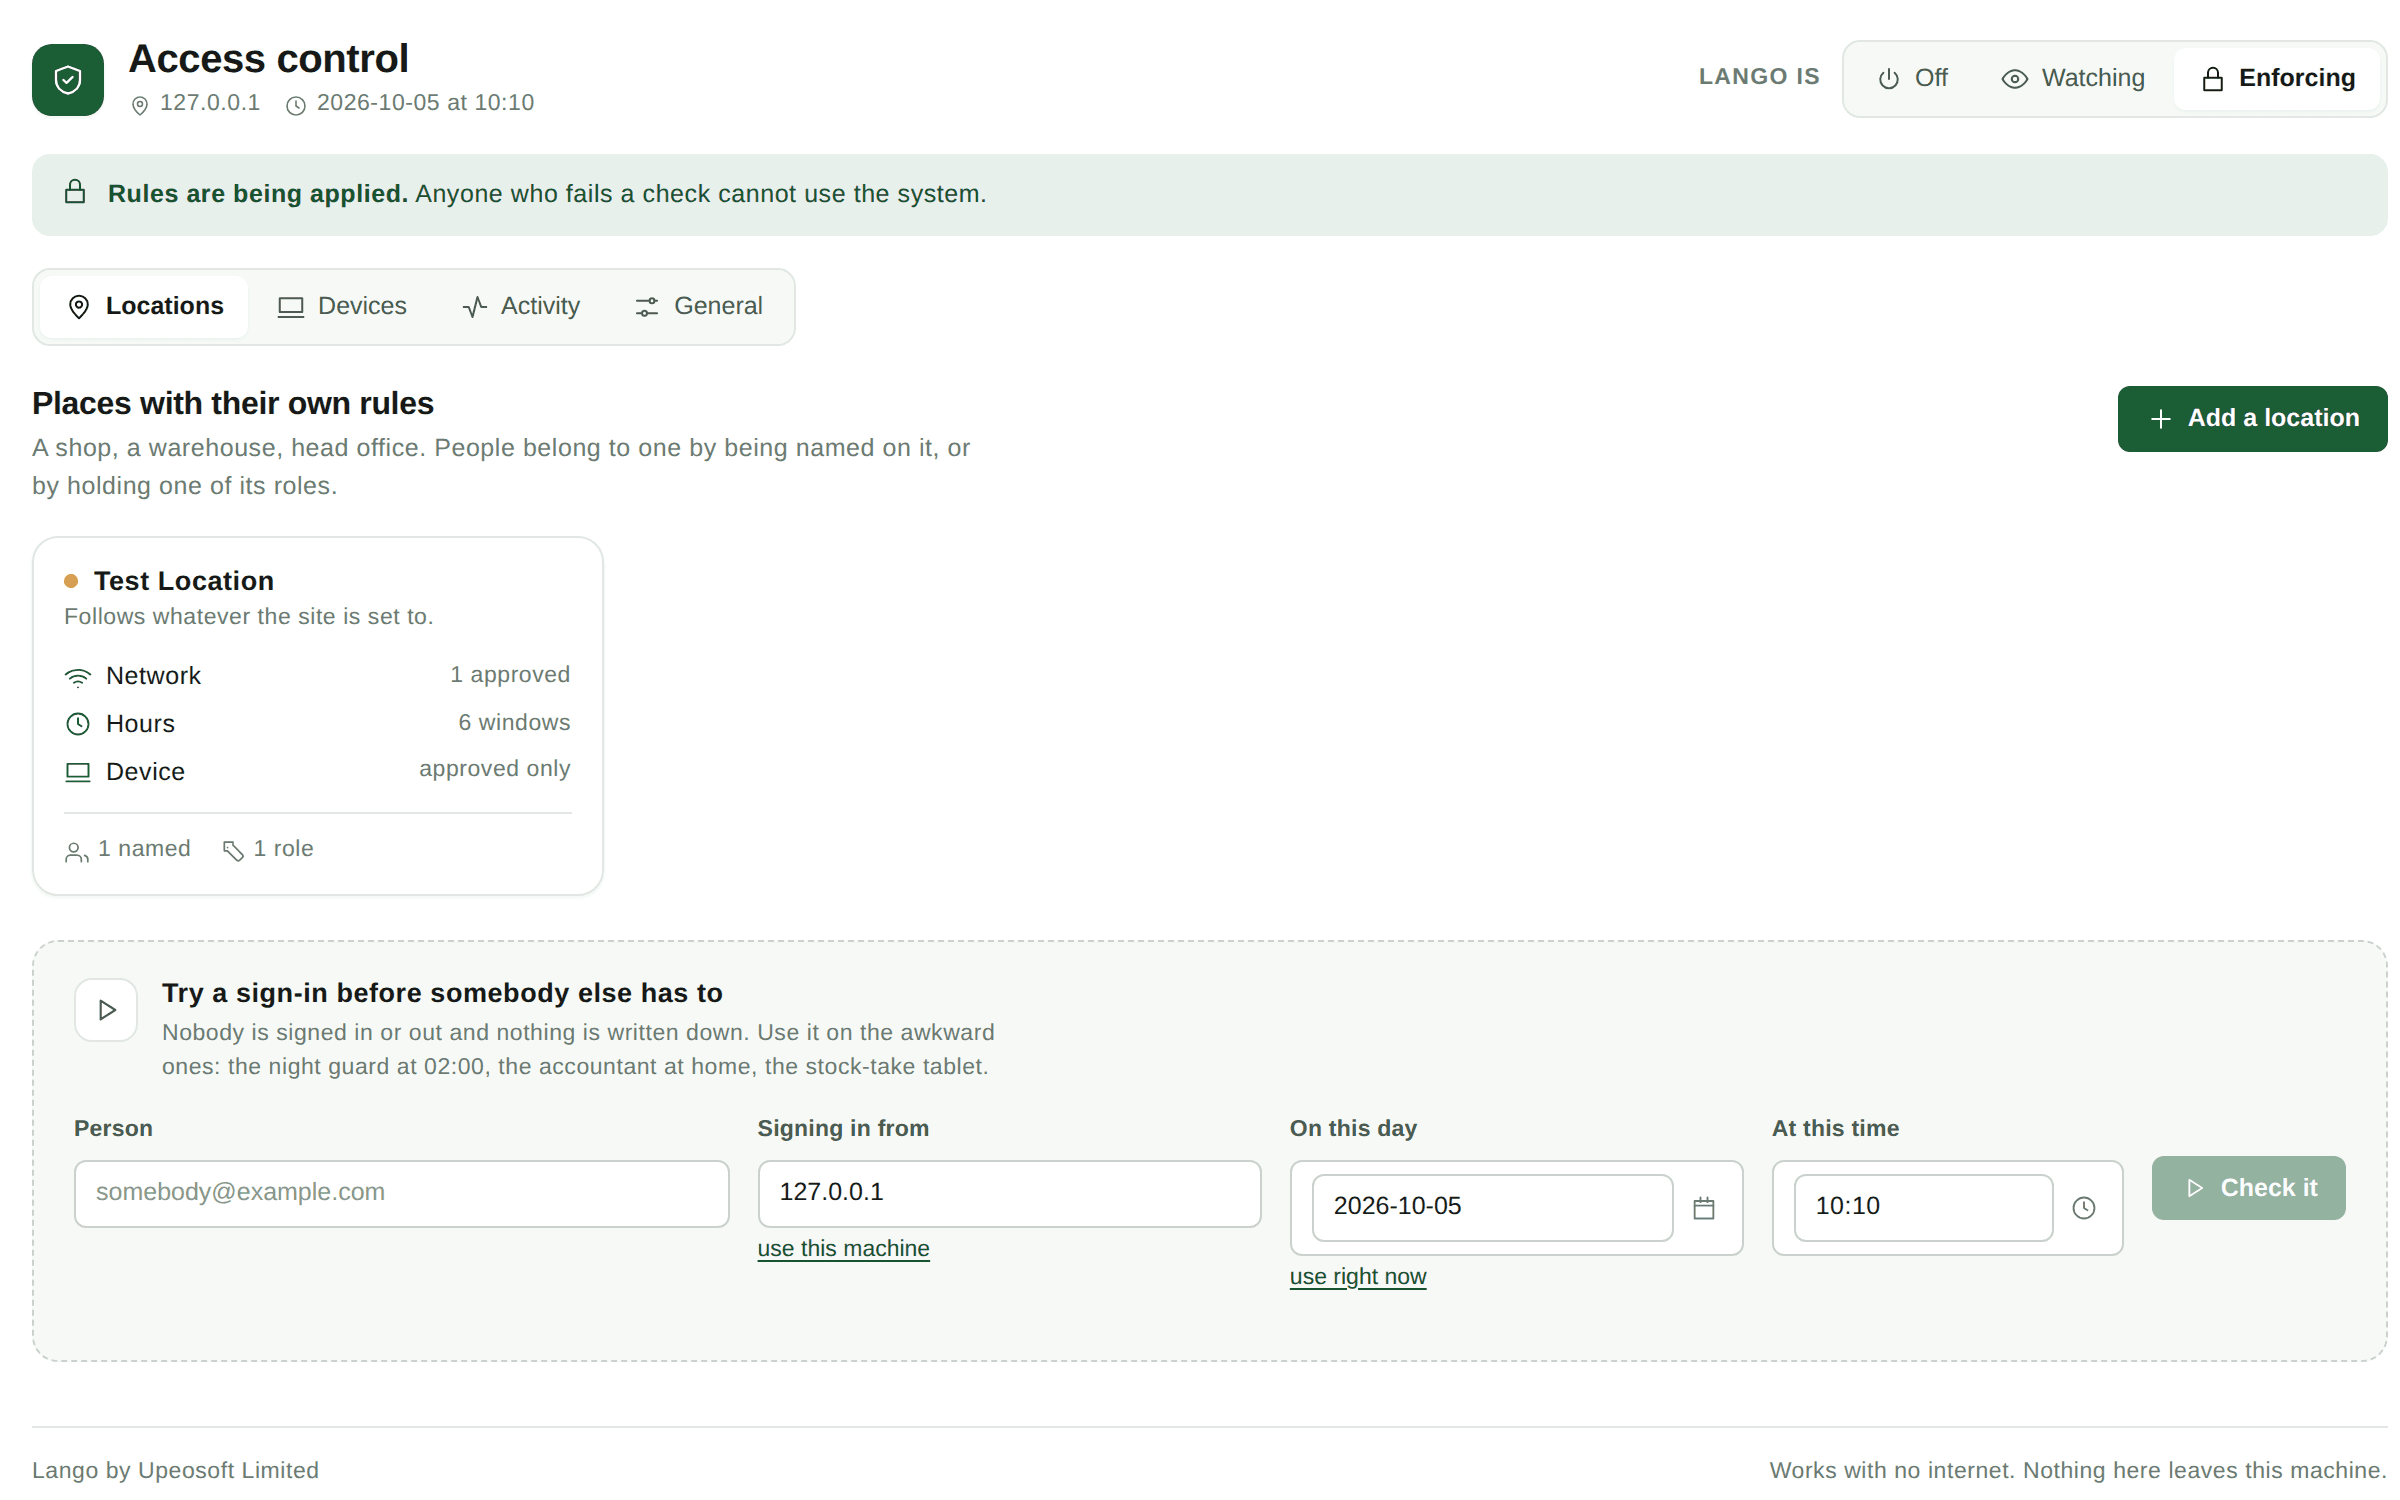Image resolution: width=2400 pixels, height=1500 pixels.
Task: Click the person icon by 1 named
Action: (x=76, y=852)
